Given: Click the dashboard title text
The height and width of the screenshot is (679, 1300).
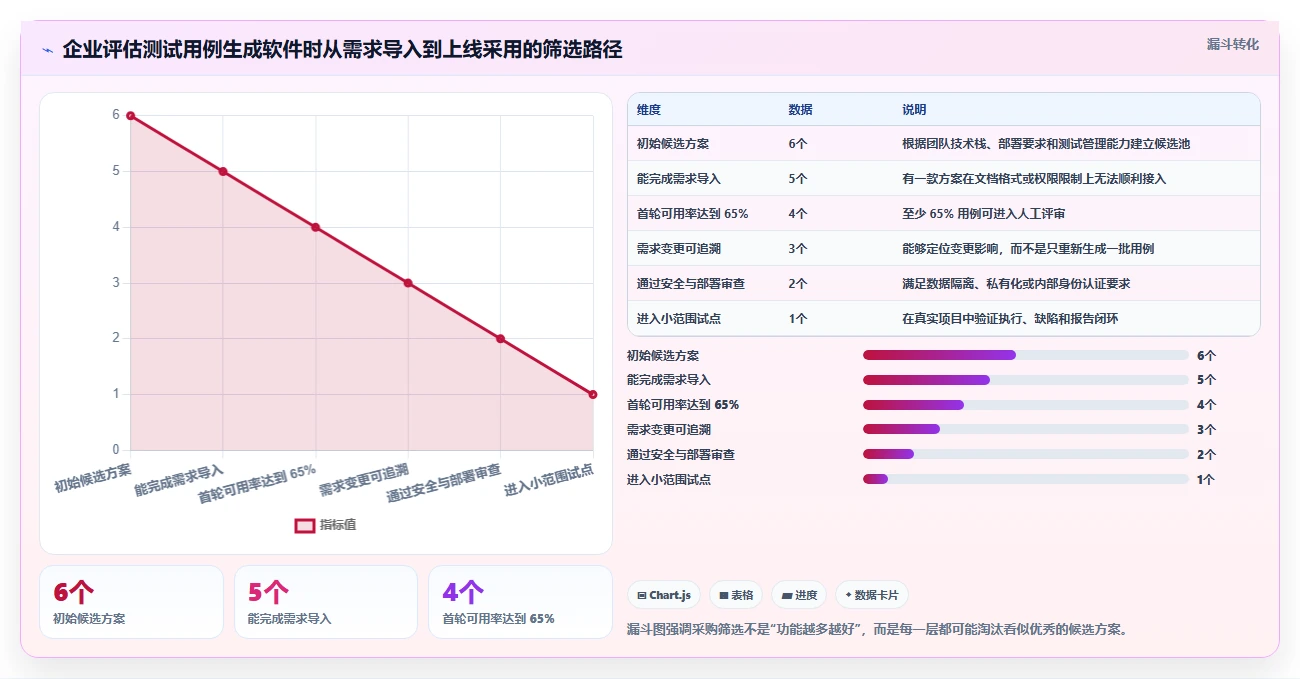Looking at the screenshot, I should (x=342, y=50).
